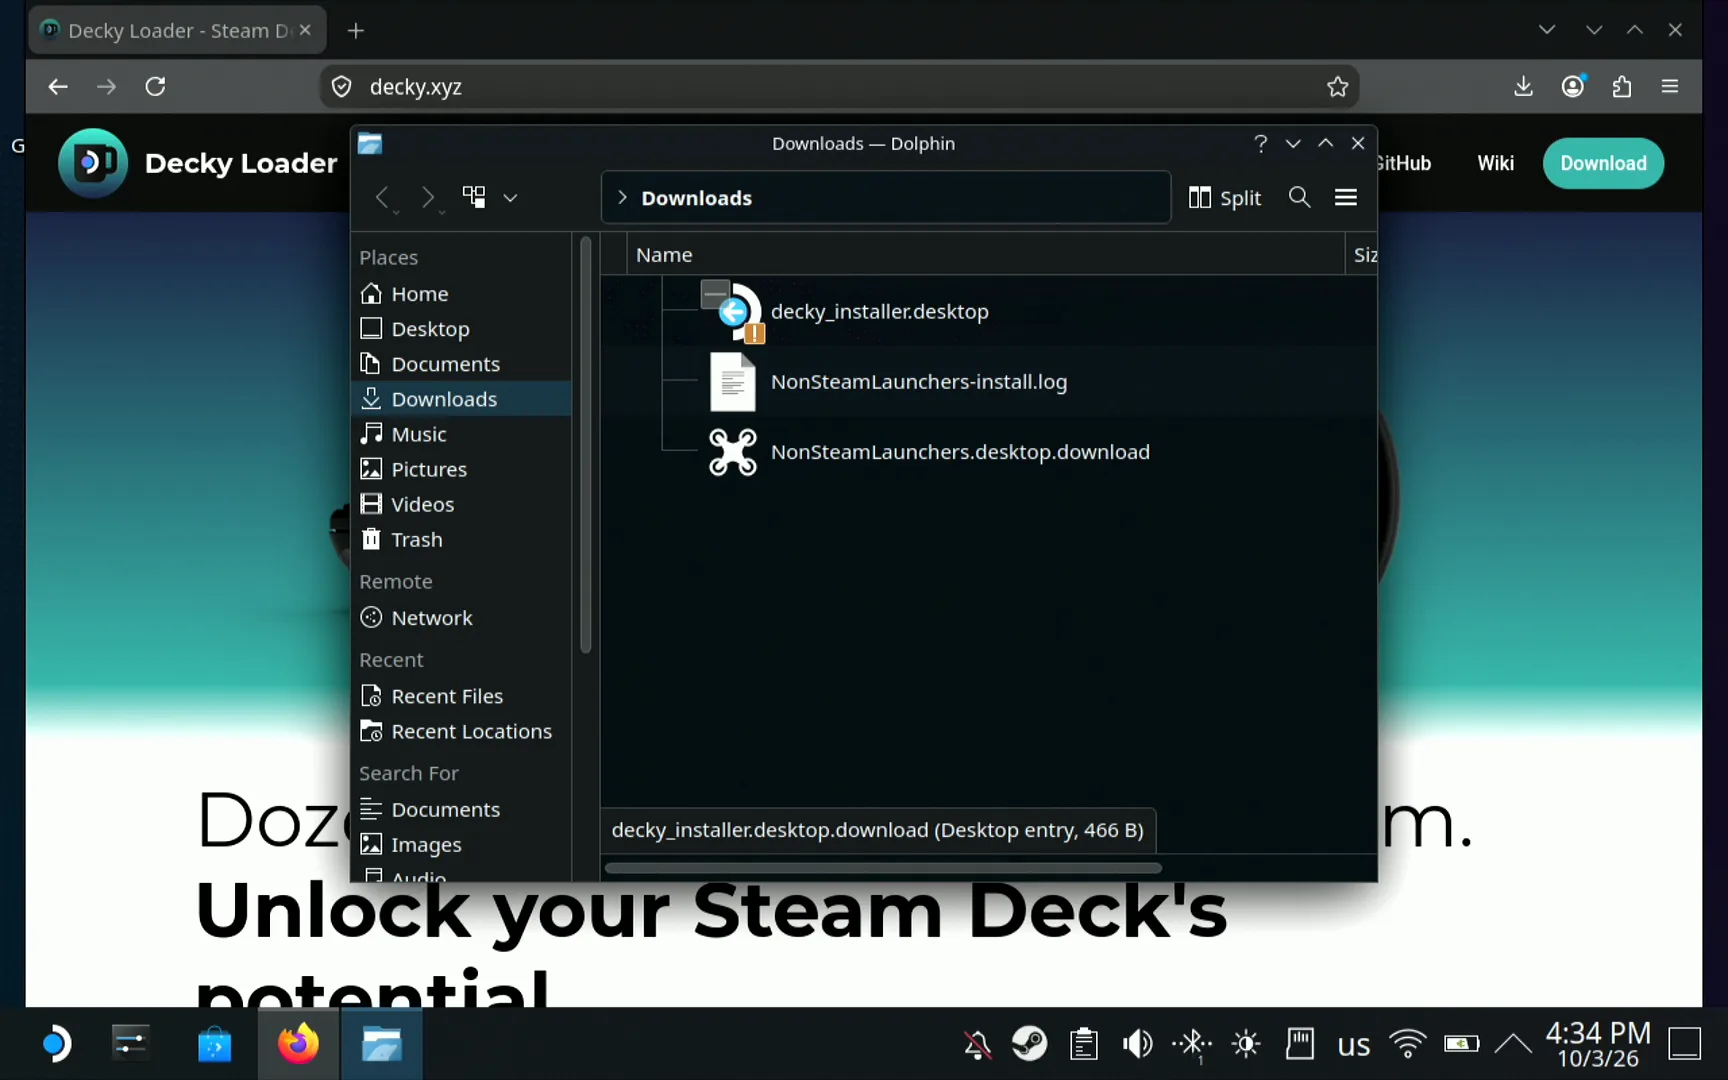
Task: Select the Places Documents folder
Action: [461, 364]
